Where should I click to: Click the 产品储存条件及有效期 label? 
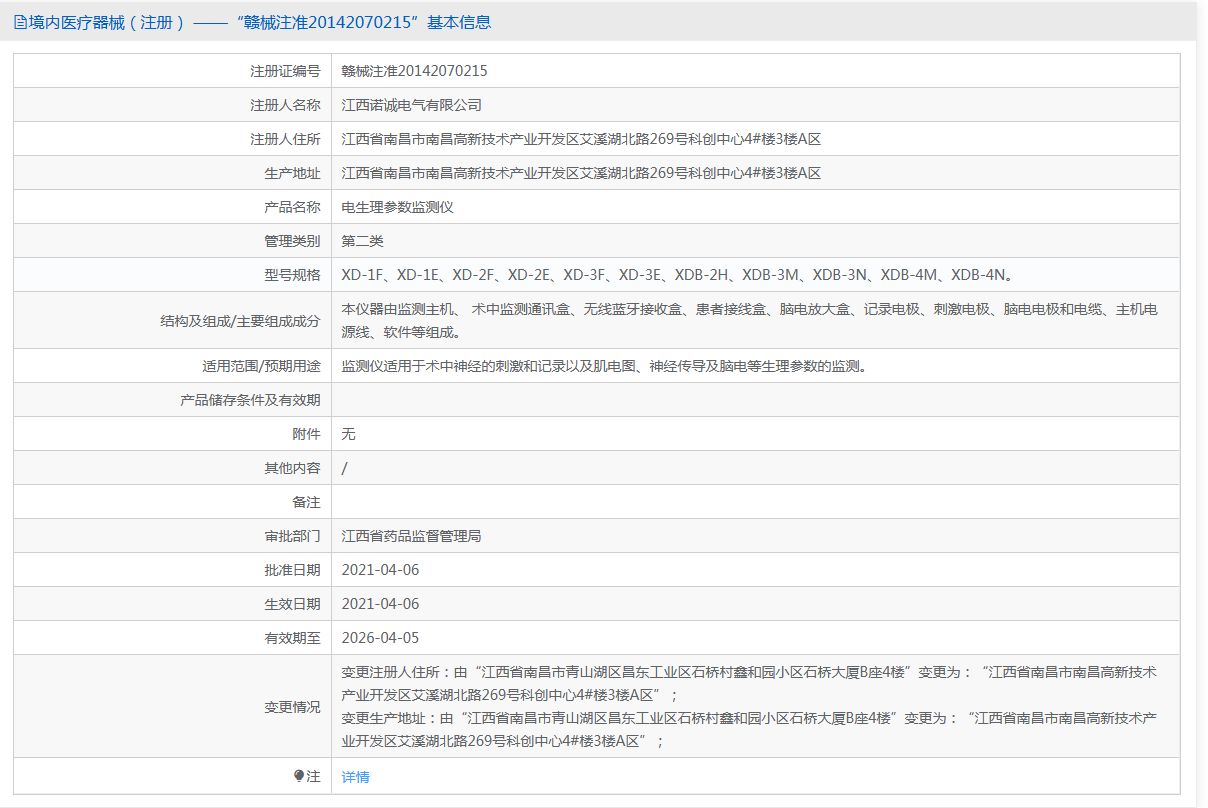click(250, 400)
